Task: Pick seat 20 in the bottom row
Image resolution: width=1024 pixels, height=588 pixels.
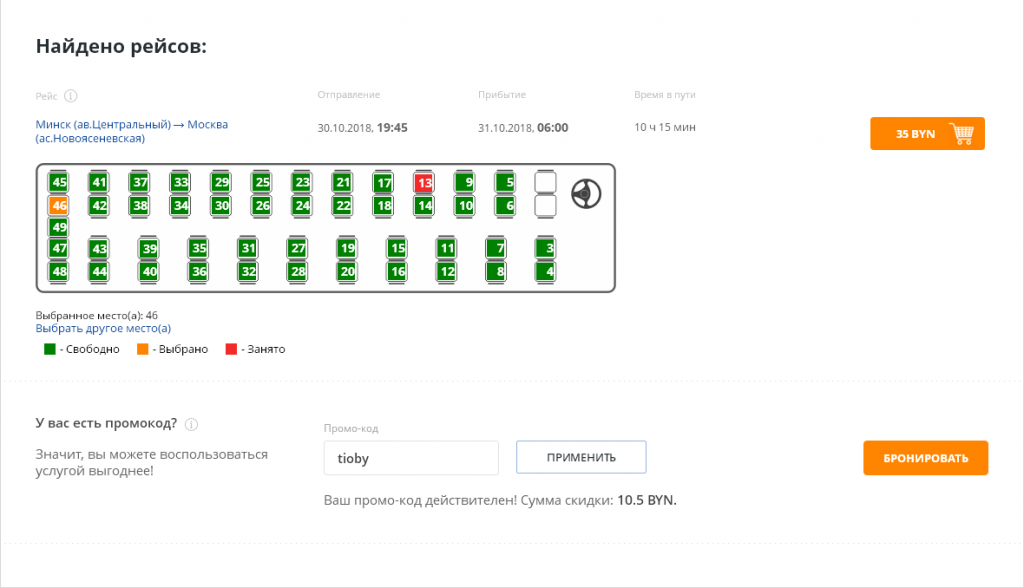Action: click(x=347, y=271)
